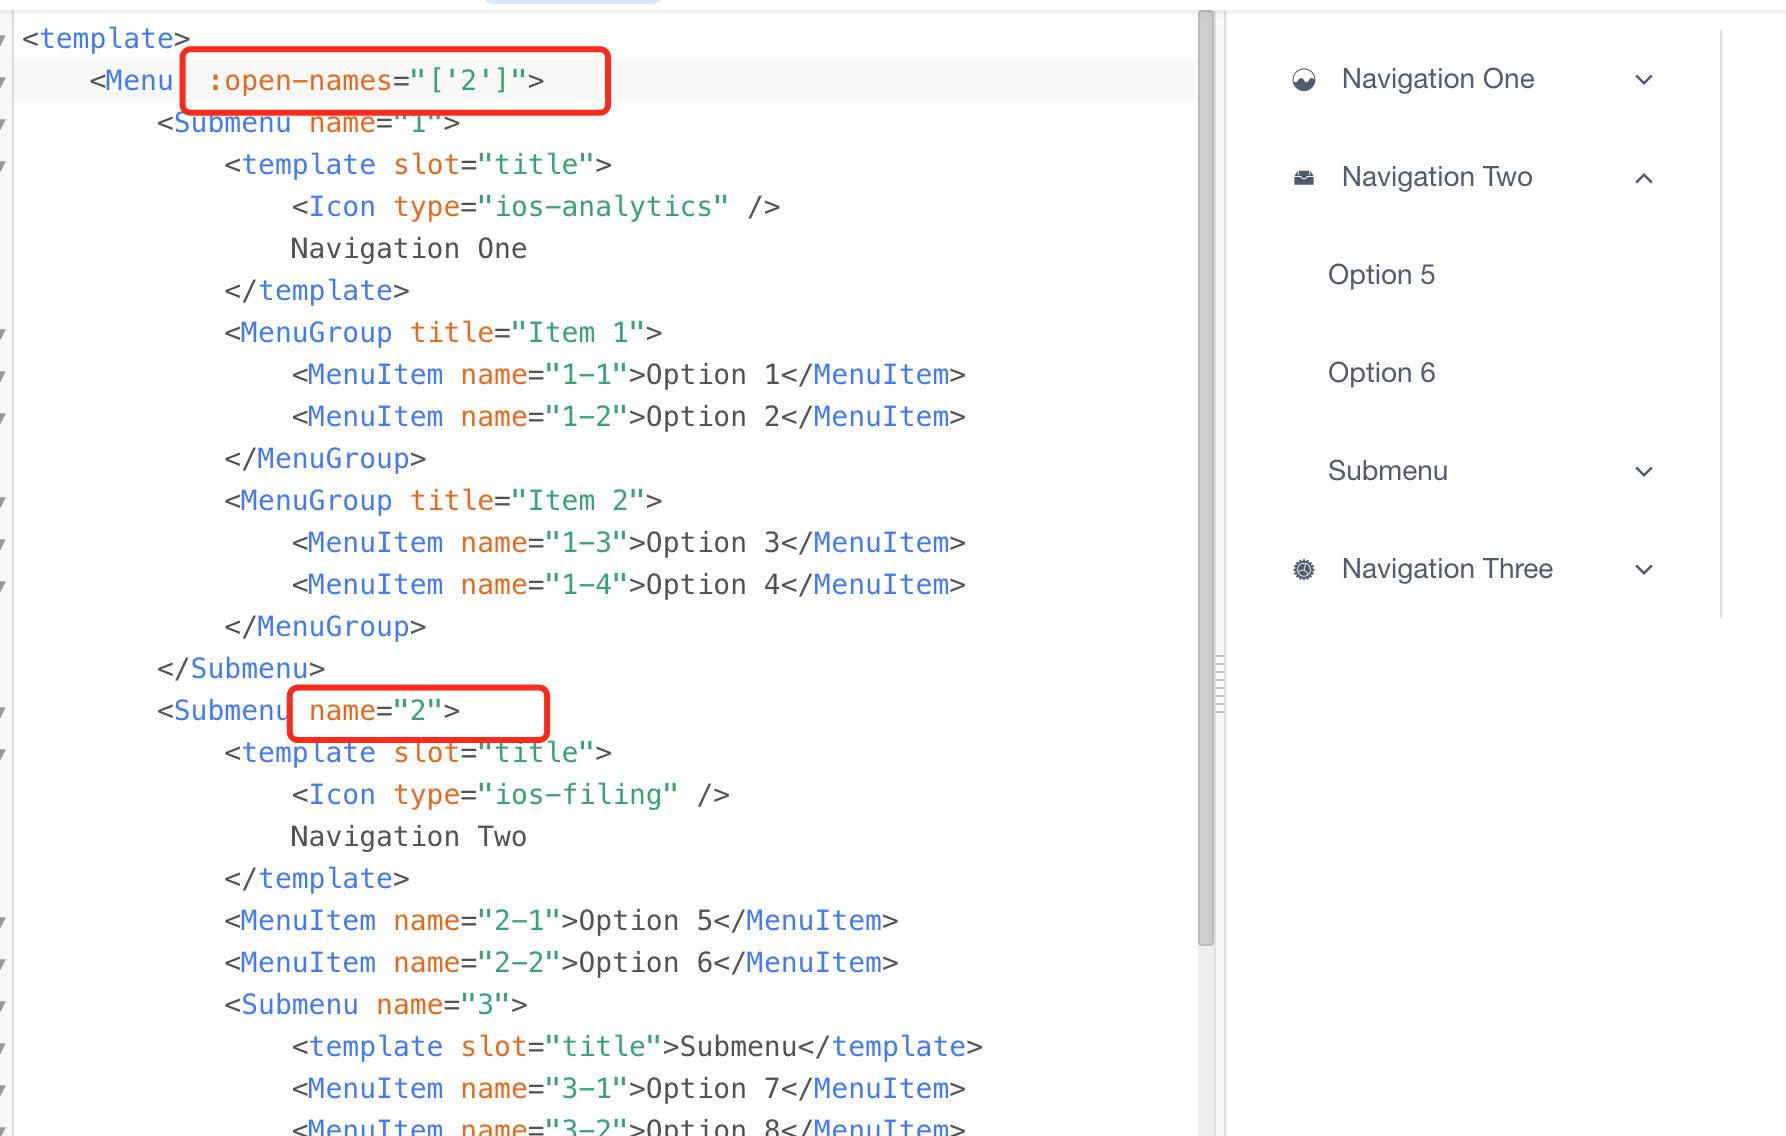Click the gear icon beside Navigation Three
Screen dimensions: 1786x1136
[1303, 569]
